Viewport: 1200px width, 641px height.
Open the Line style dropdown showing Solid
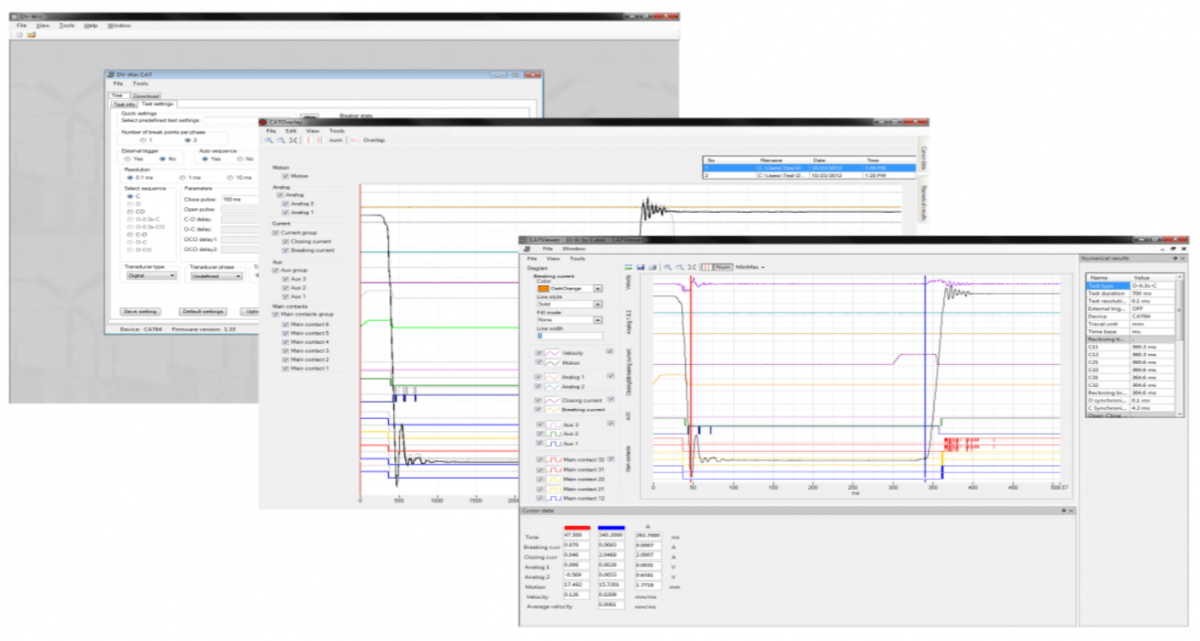click(x=598, y=303)
